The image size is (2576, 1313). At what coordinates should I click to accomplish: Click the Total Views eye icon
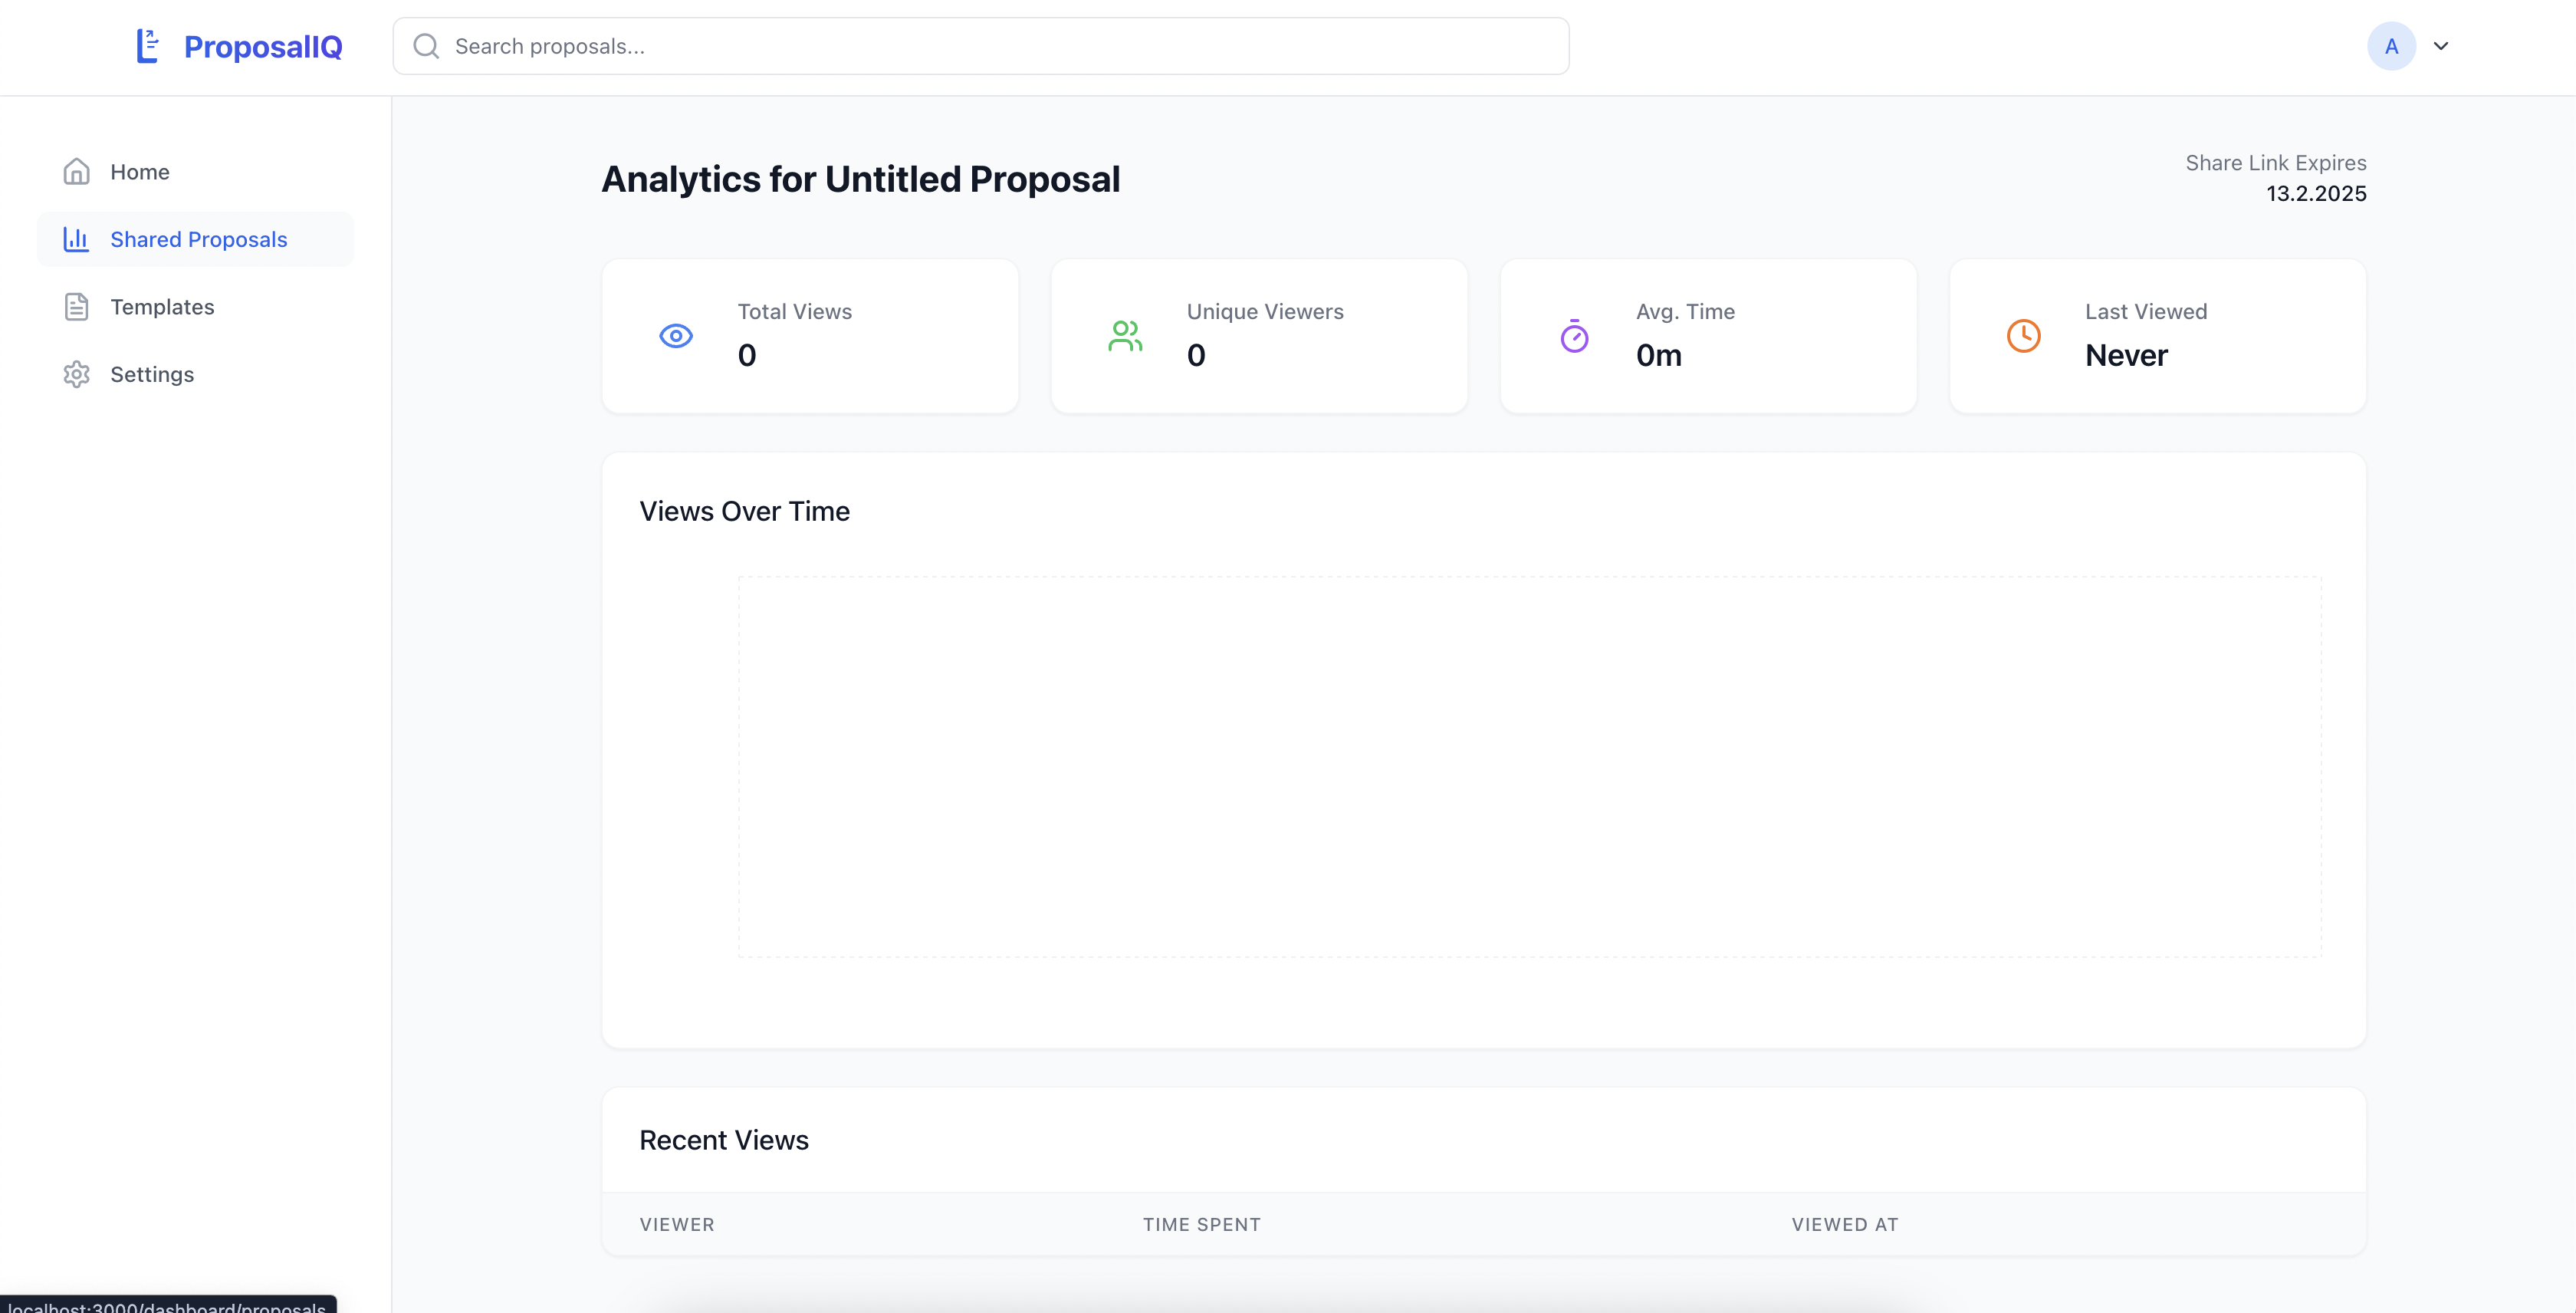[676, 336]
